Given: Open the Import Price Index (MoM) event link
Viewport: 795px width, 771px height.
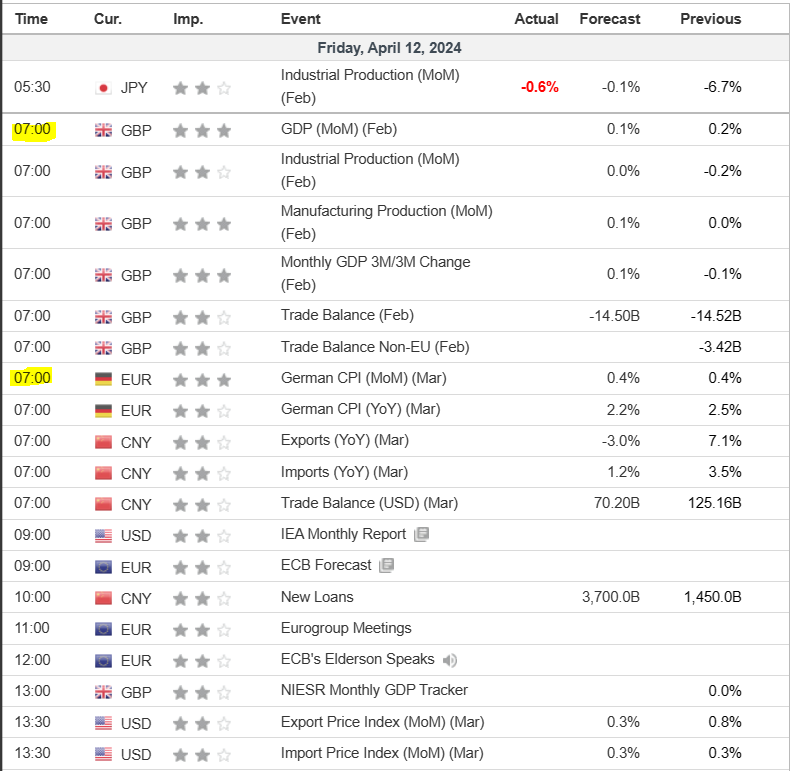Looking at the screenshot, I should (381, 752).
